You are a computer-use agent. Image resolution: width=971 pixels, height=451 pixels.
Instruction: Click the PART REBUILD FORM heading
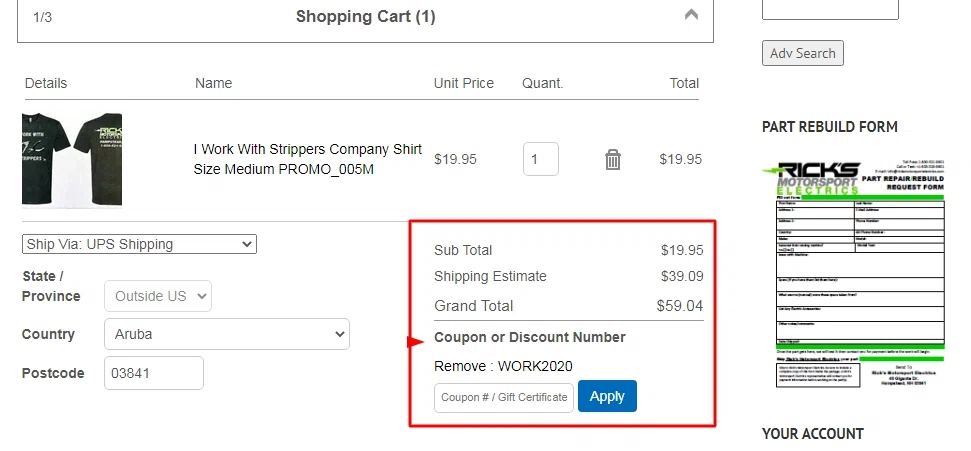pyautogui.click(x=829, y=127)
